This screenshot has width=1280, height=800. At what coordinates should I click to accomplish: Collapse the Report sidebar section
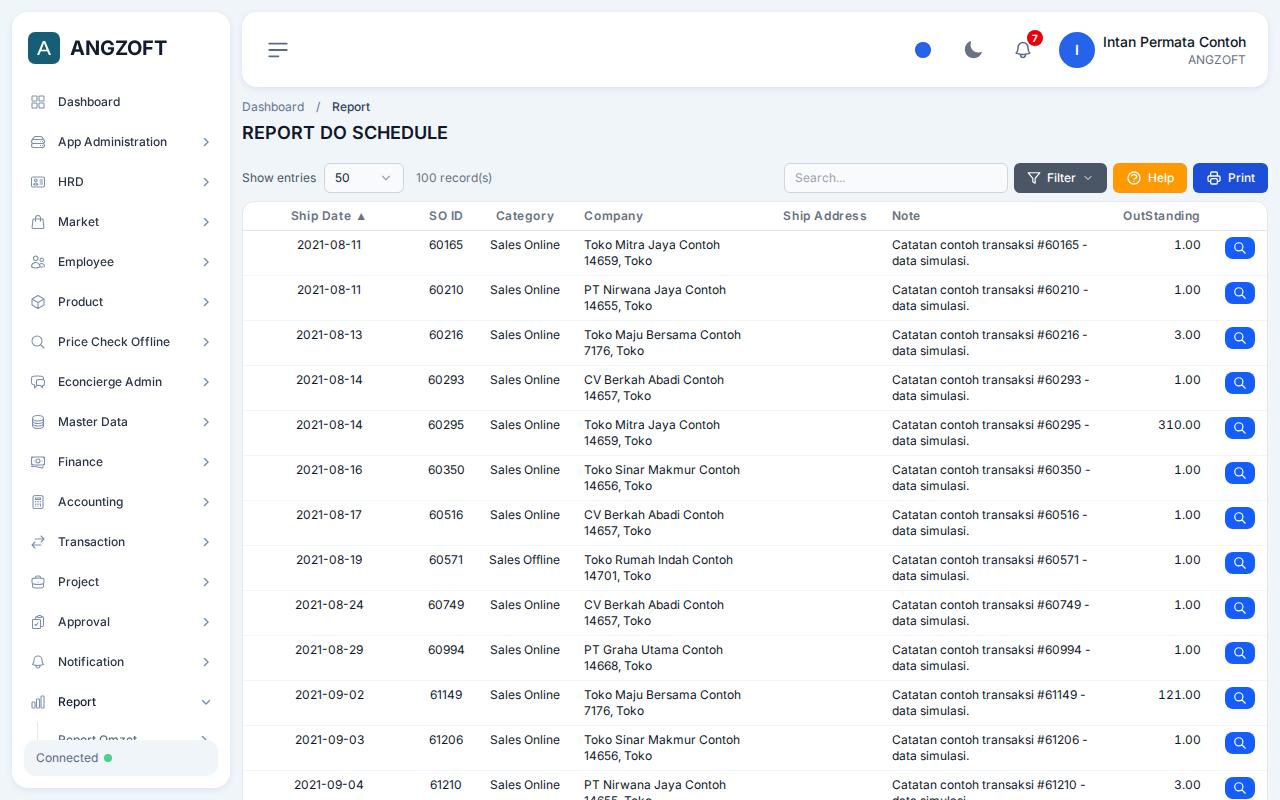pyautogui.click(x=121, y=702)
